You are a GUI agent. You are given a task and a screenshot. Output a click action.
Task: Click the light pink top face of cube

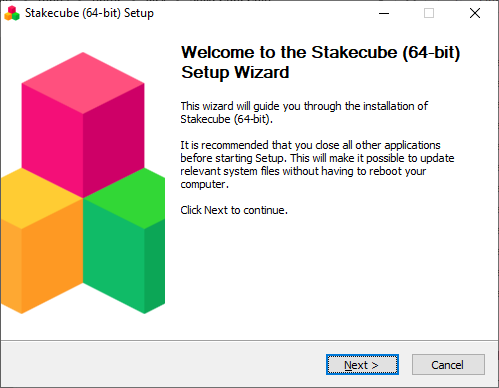coord(83,83)
